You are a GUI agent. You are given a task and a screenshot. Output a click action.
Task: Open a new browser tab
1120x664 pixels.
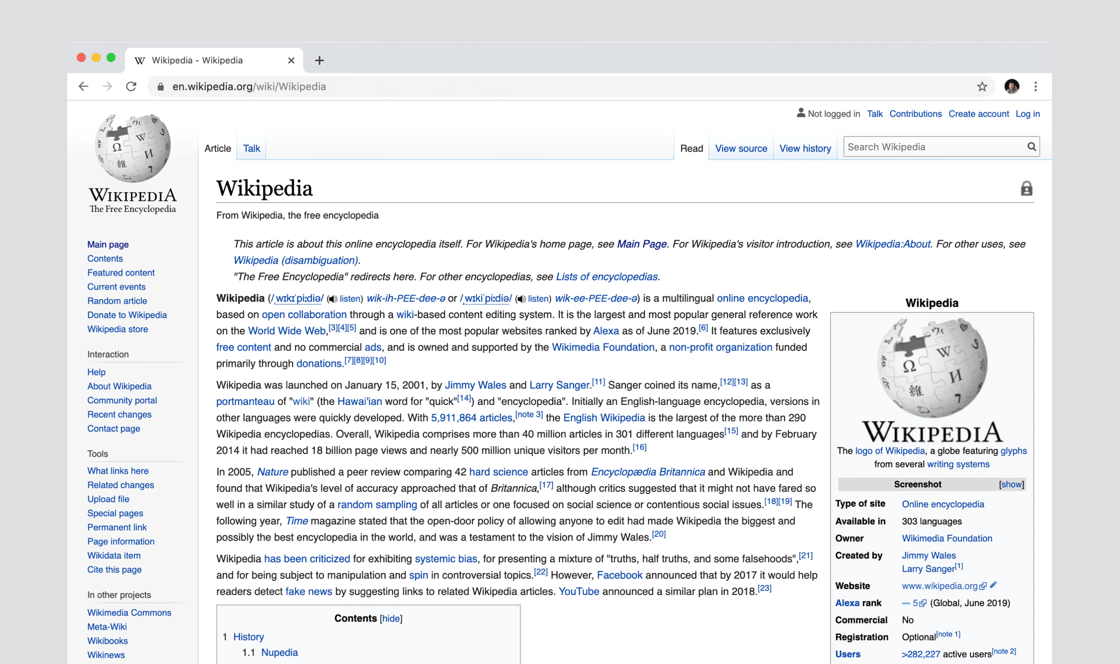click(319, 60)
